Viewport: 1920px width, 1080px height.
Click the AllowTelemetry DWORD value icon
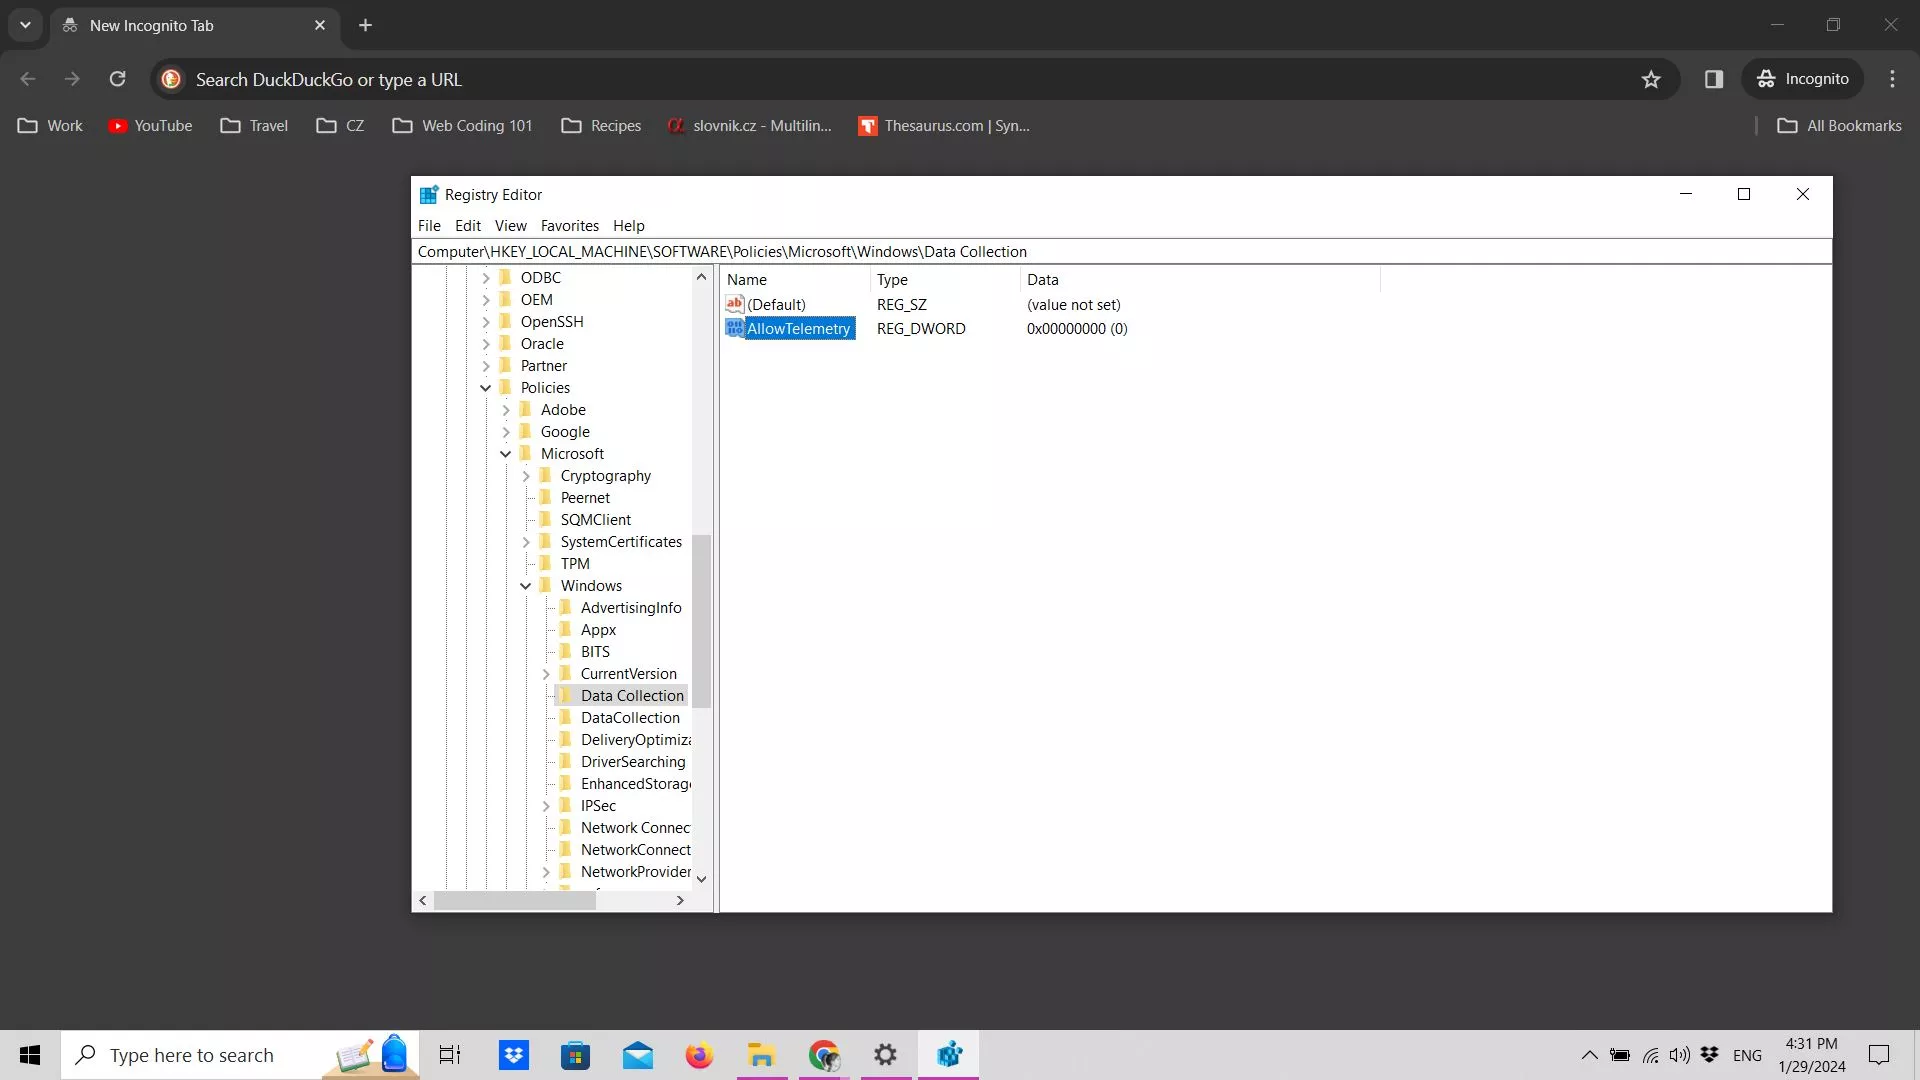tap(735, 328)
